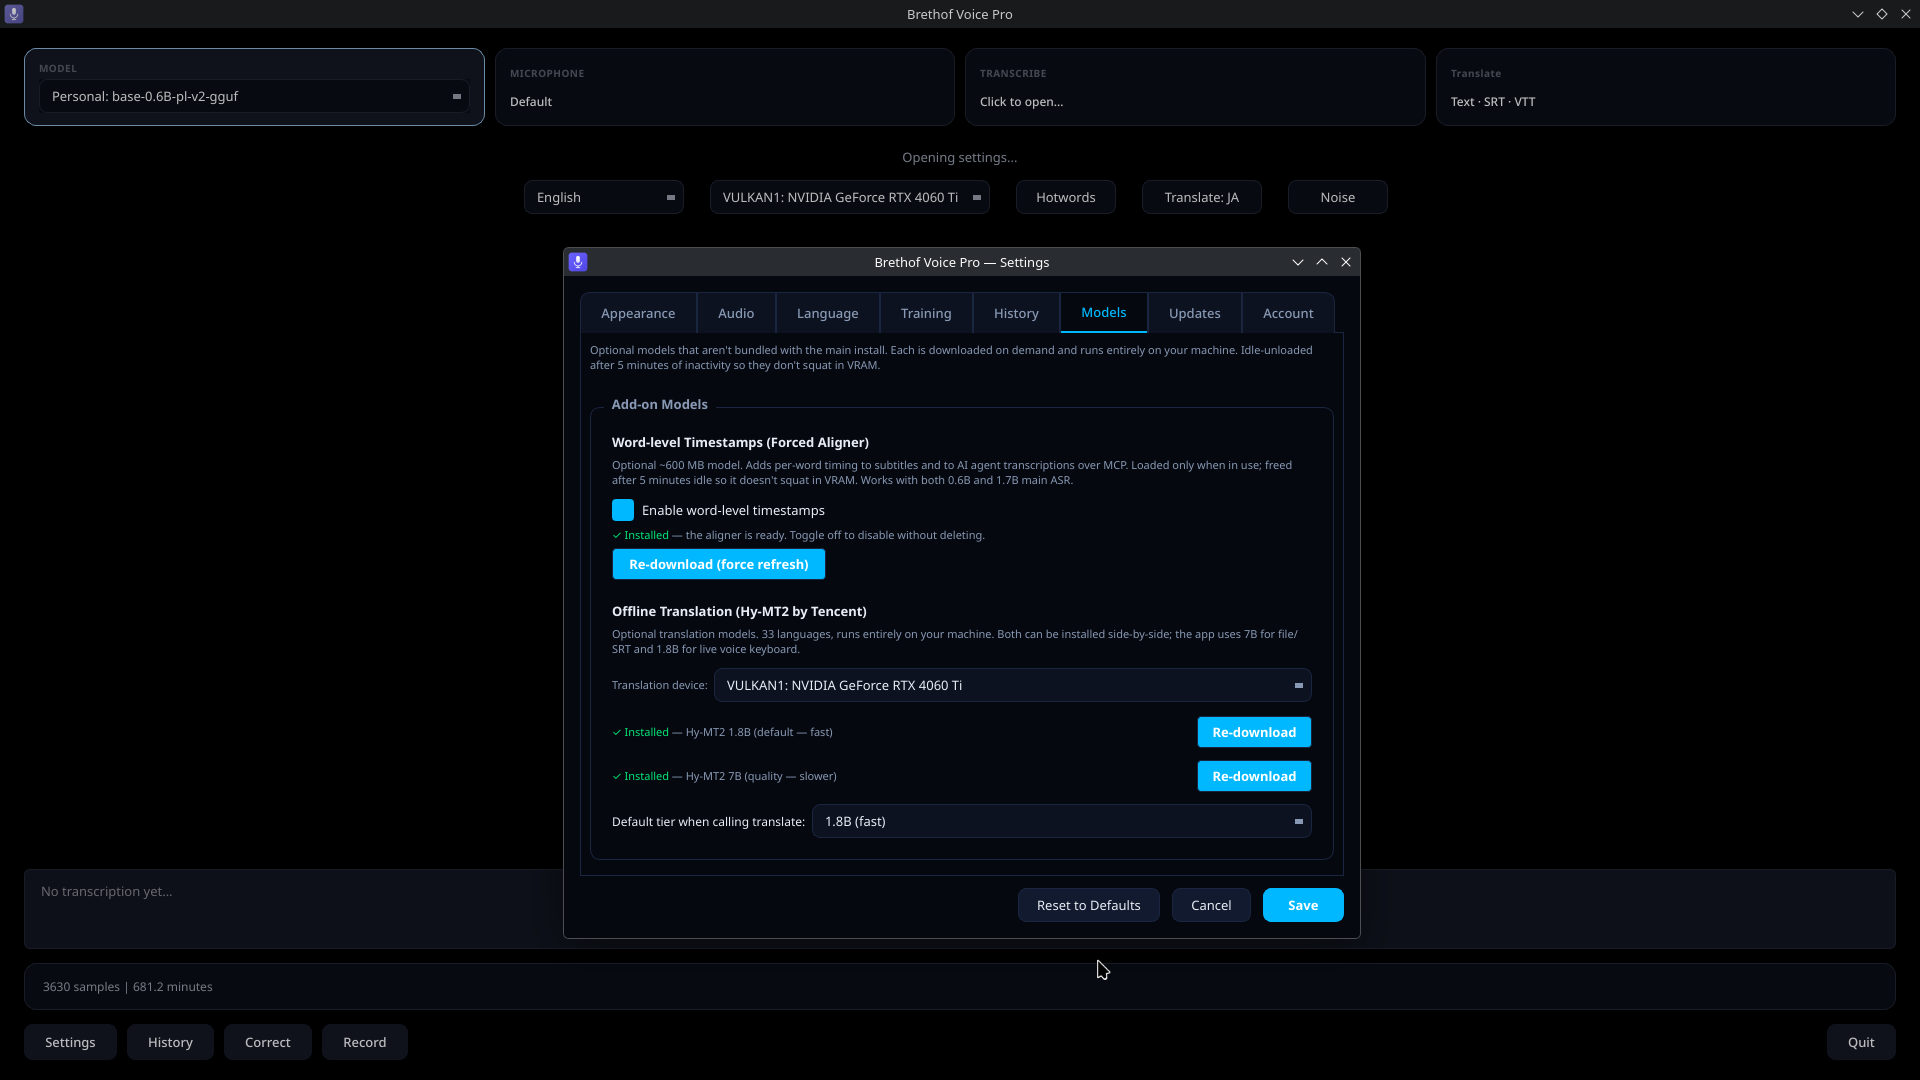1920x1080 pixels.
Task: Expand the Translation device dropdown
Action: click(x=1012, y=685)
